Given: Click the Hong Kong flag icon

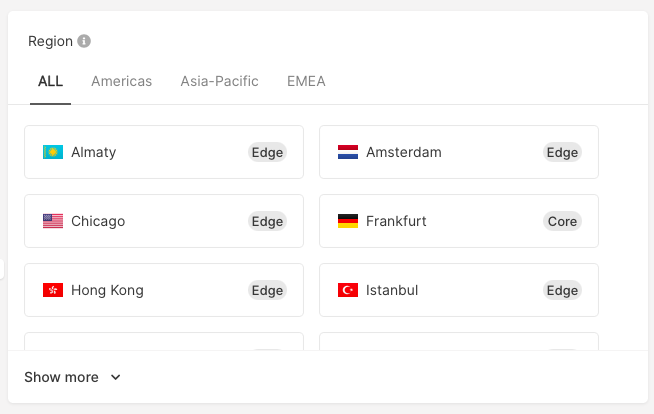Looking at the screenshot, I should (53, 290).
